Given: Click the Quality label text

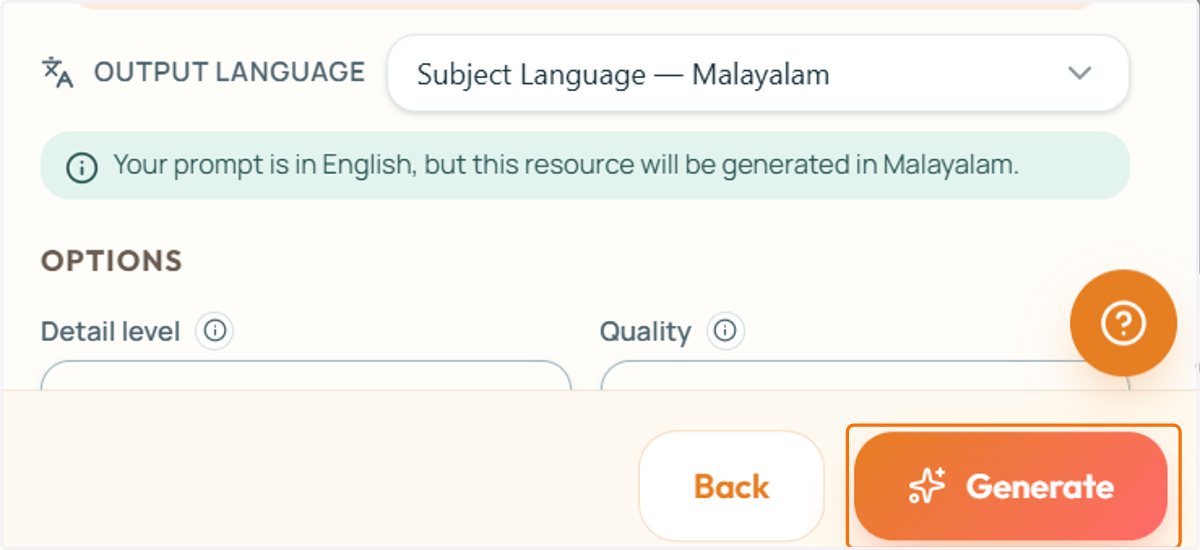Looking at the screenshot, I should (645, 331).
